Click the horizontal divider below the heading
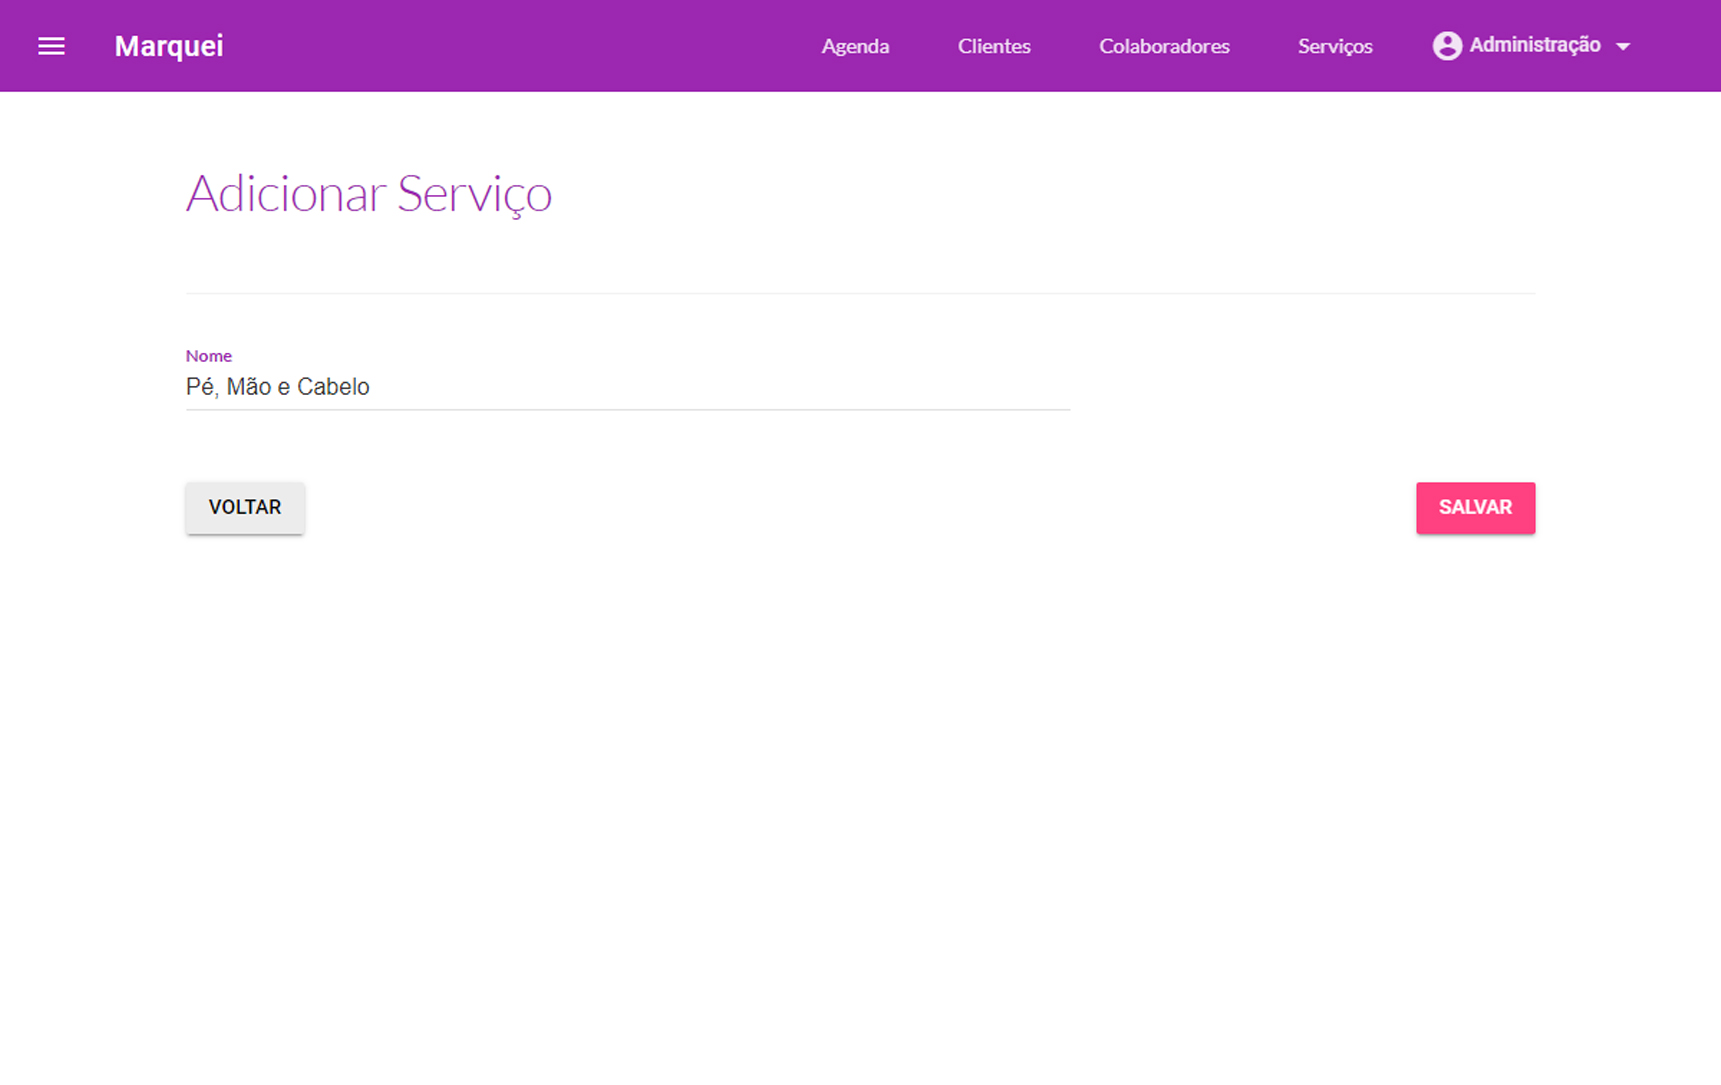This screenshot has width=1721, height=1085. coord(860,293)
